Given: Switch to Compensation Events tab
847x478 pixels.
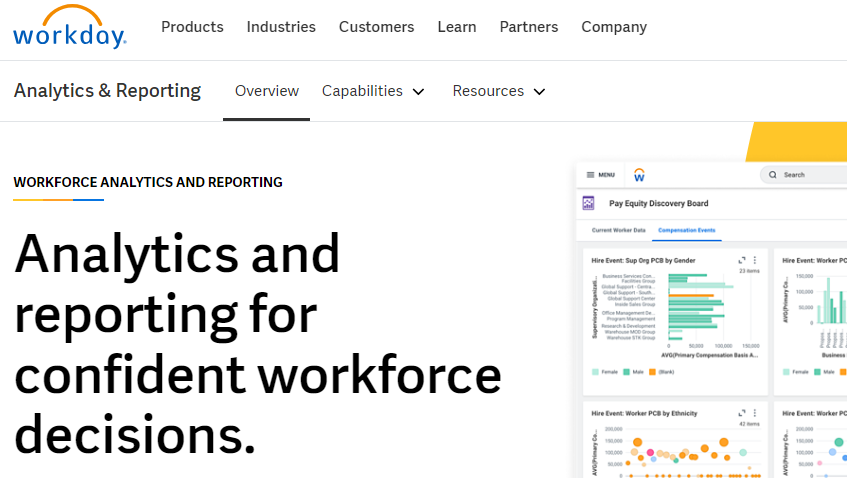Looking at the screenshot, I should tap(687, 230).
